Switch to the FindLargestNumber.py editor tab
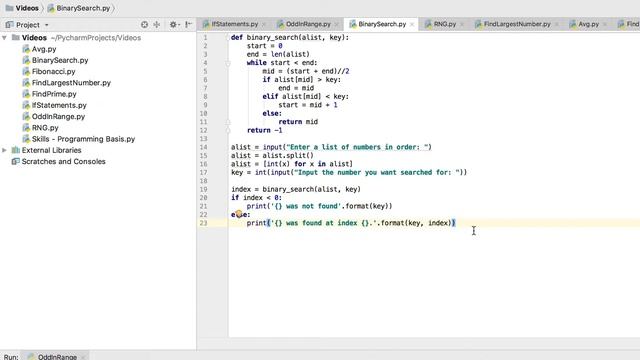The height and width of the screenshot is (360, 640). [x=517, y=24]
